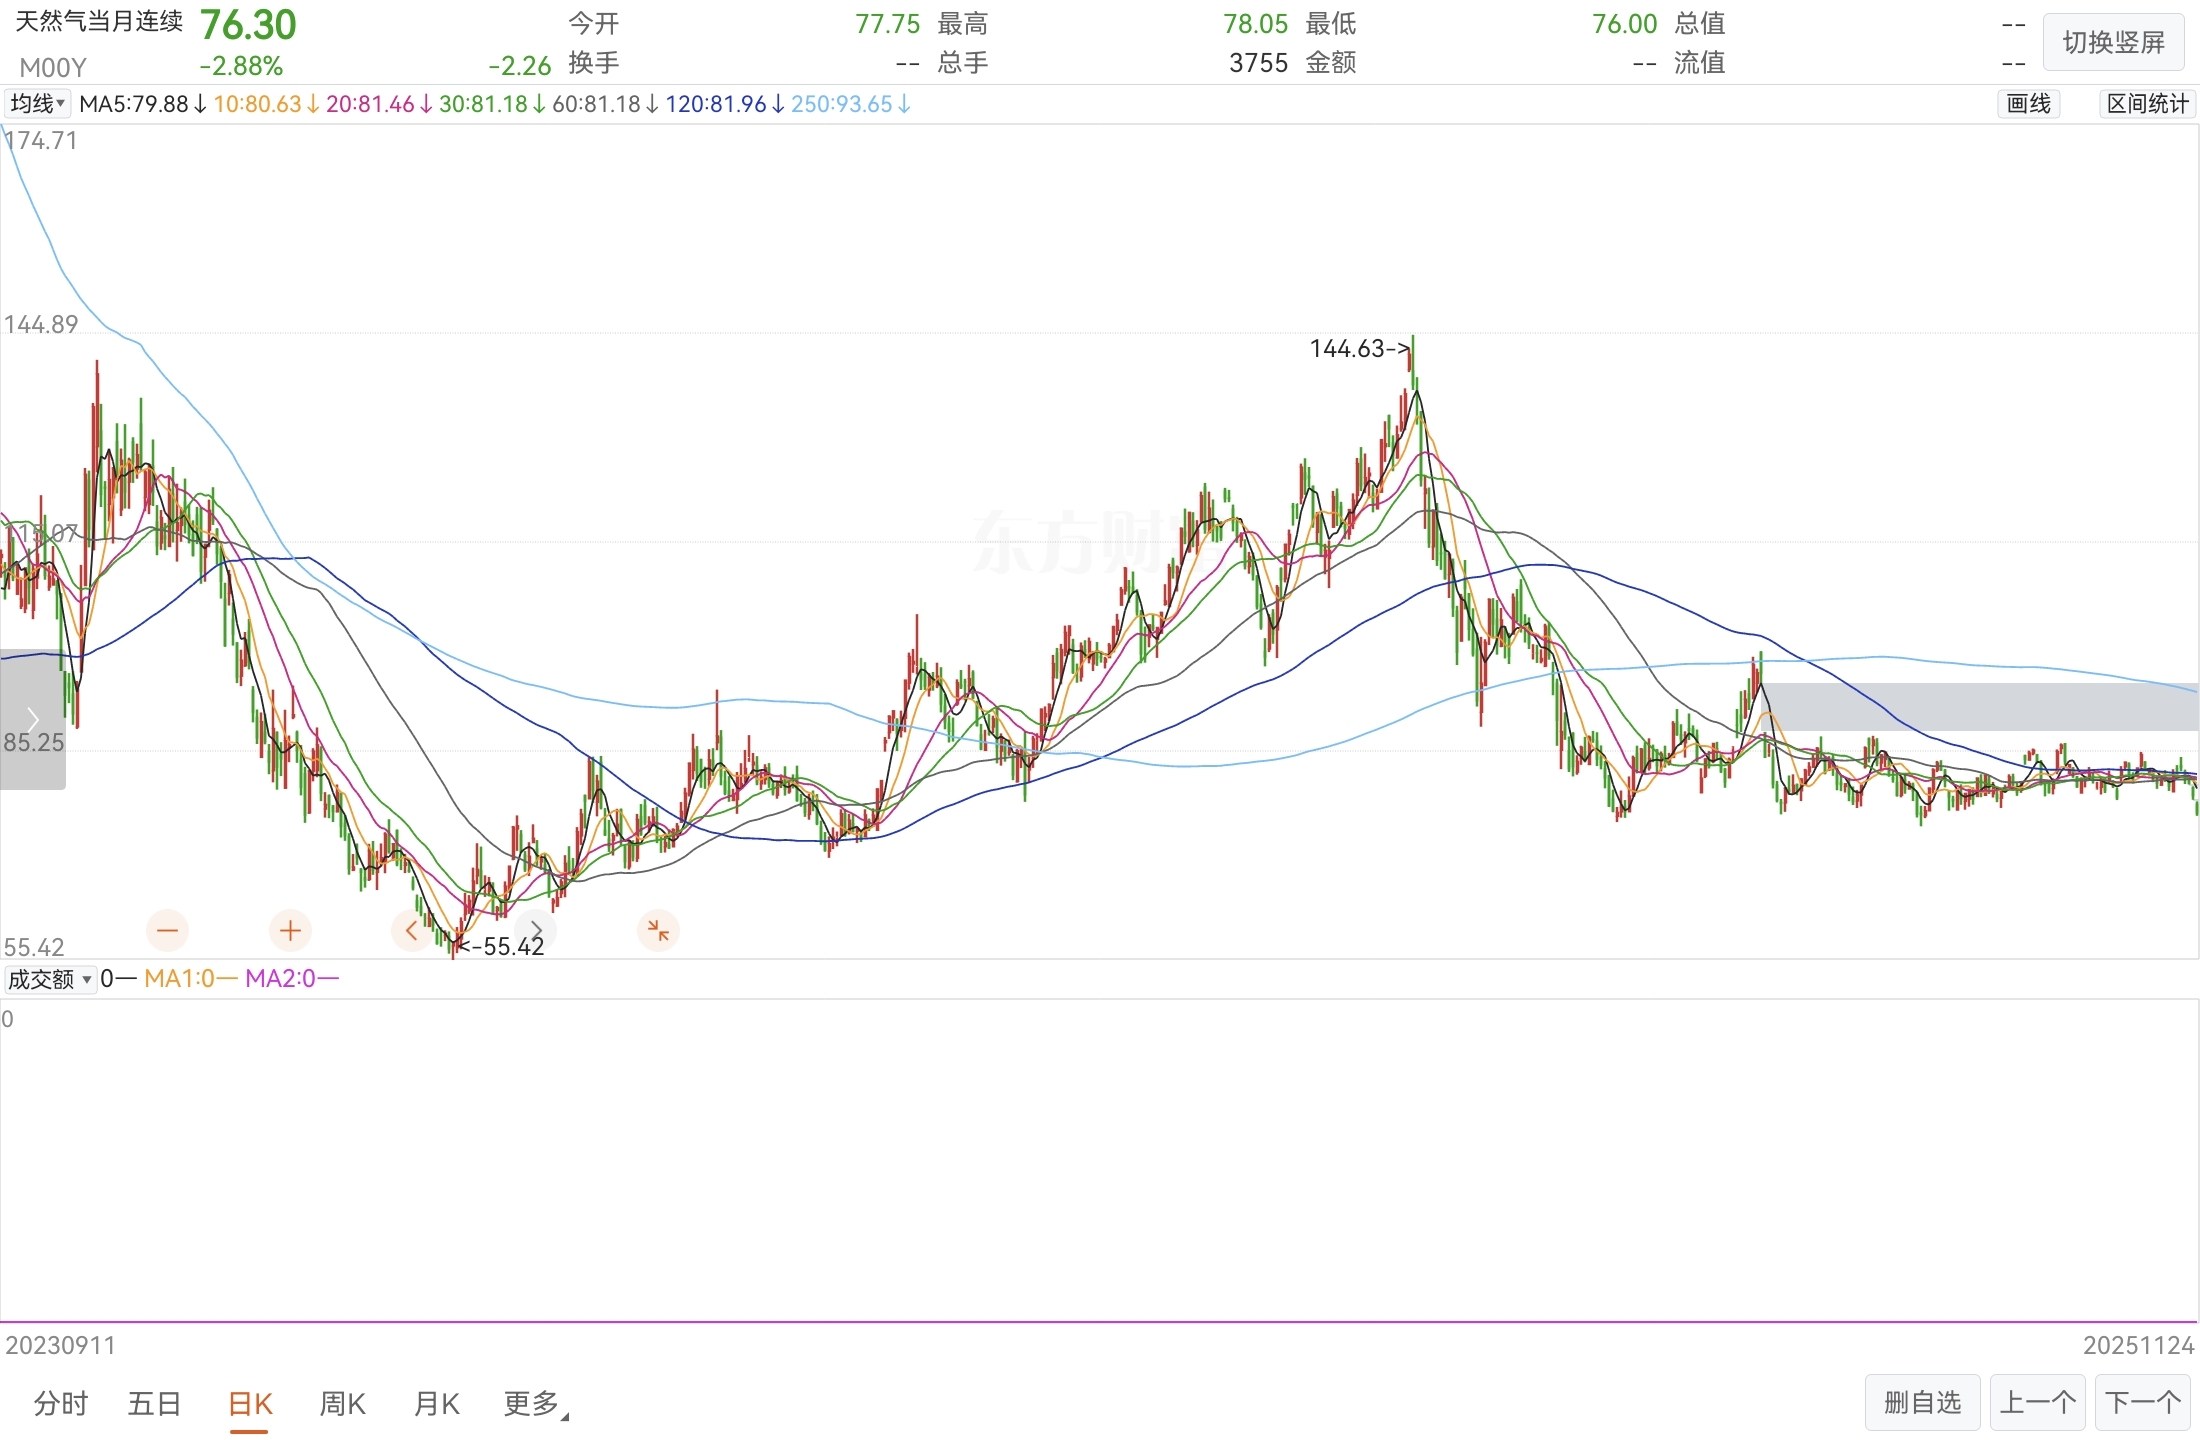Image resolution: width=2200 pixels, height=1440 pixels.
Task: Switch to the 五日 tab
Action: [154, 1404]
